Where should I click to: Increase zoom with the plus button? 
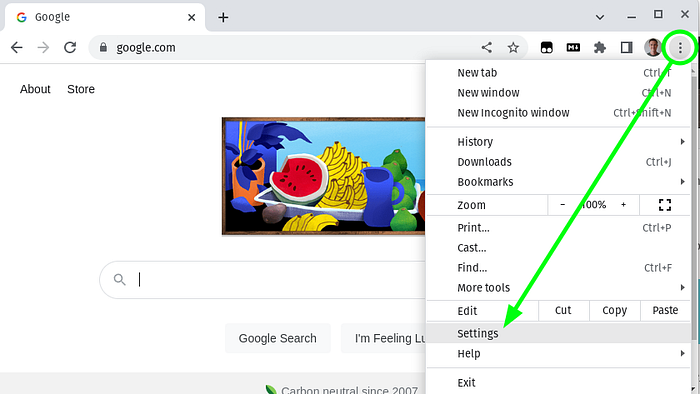[624, 204]
